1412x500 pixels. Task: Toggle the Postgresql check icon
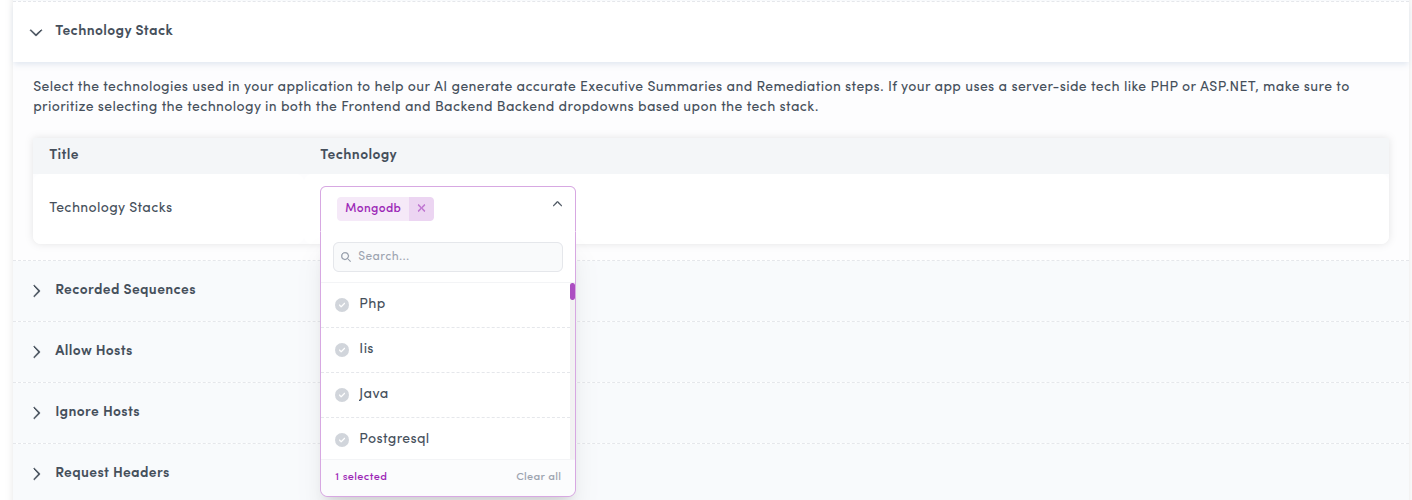click(x=342, y=439)
